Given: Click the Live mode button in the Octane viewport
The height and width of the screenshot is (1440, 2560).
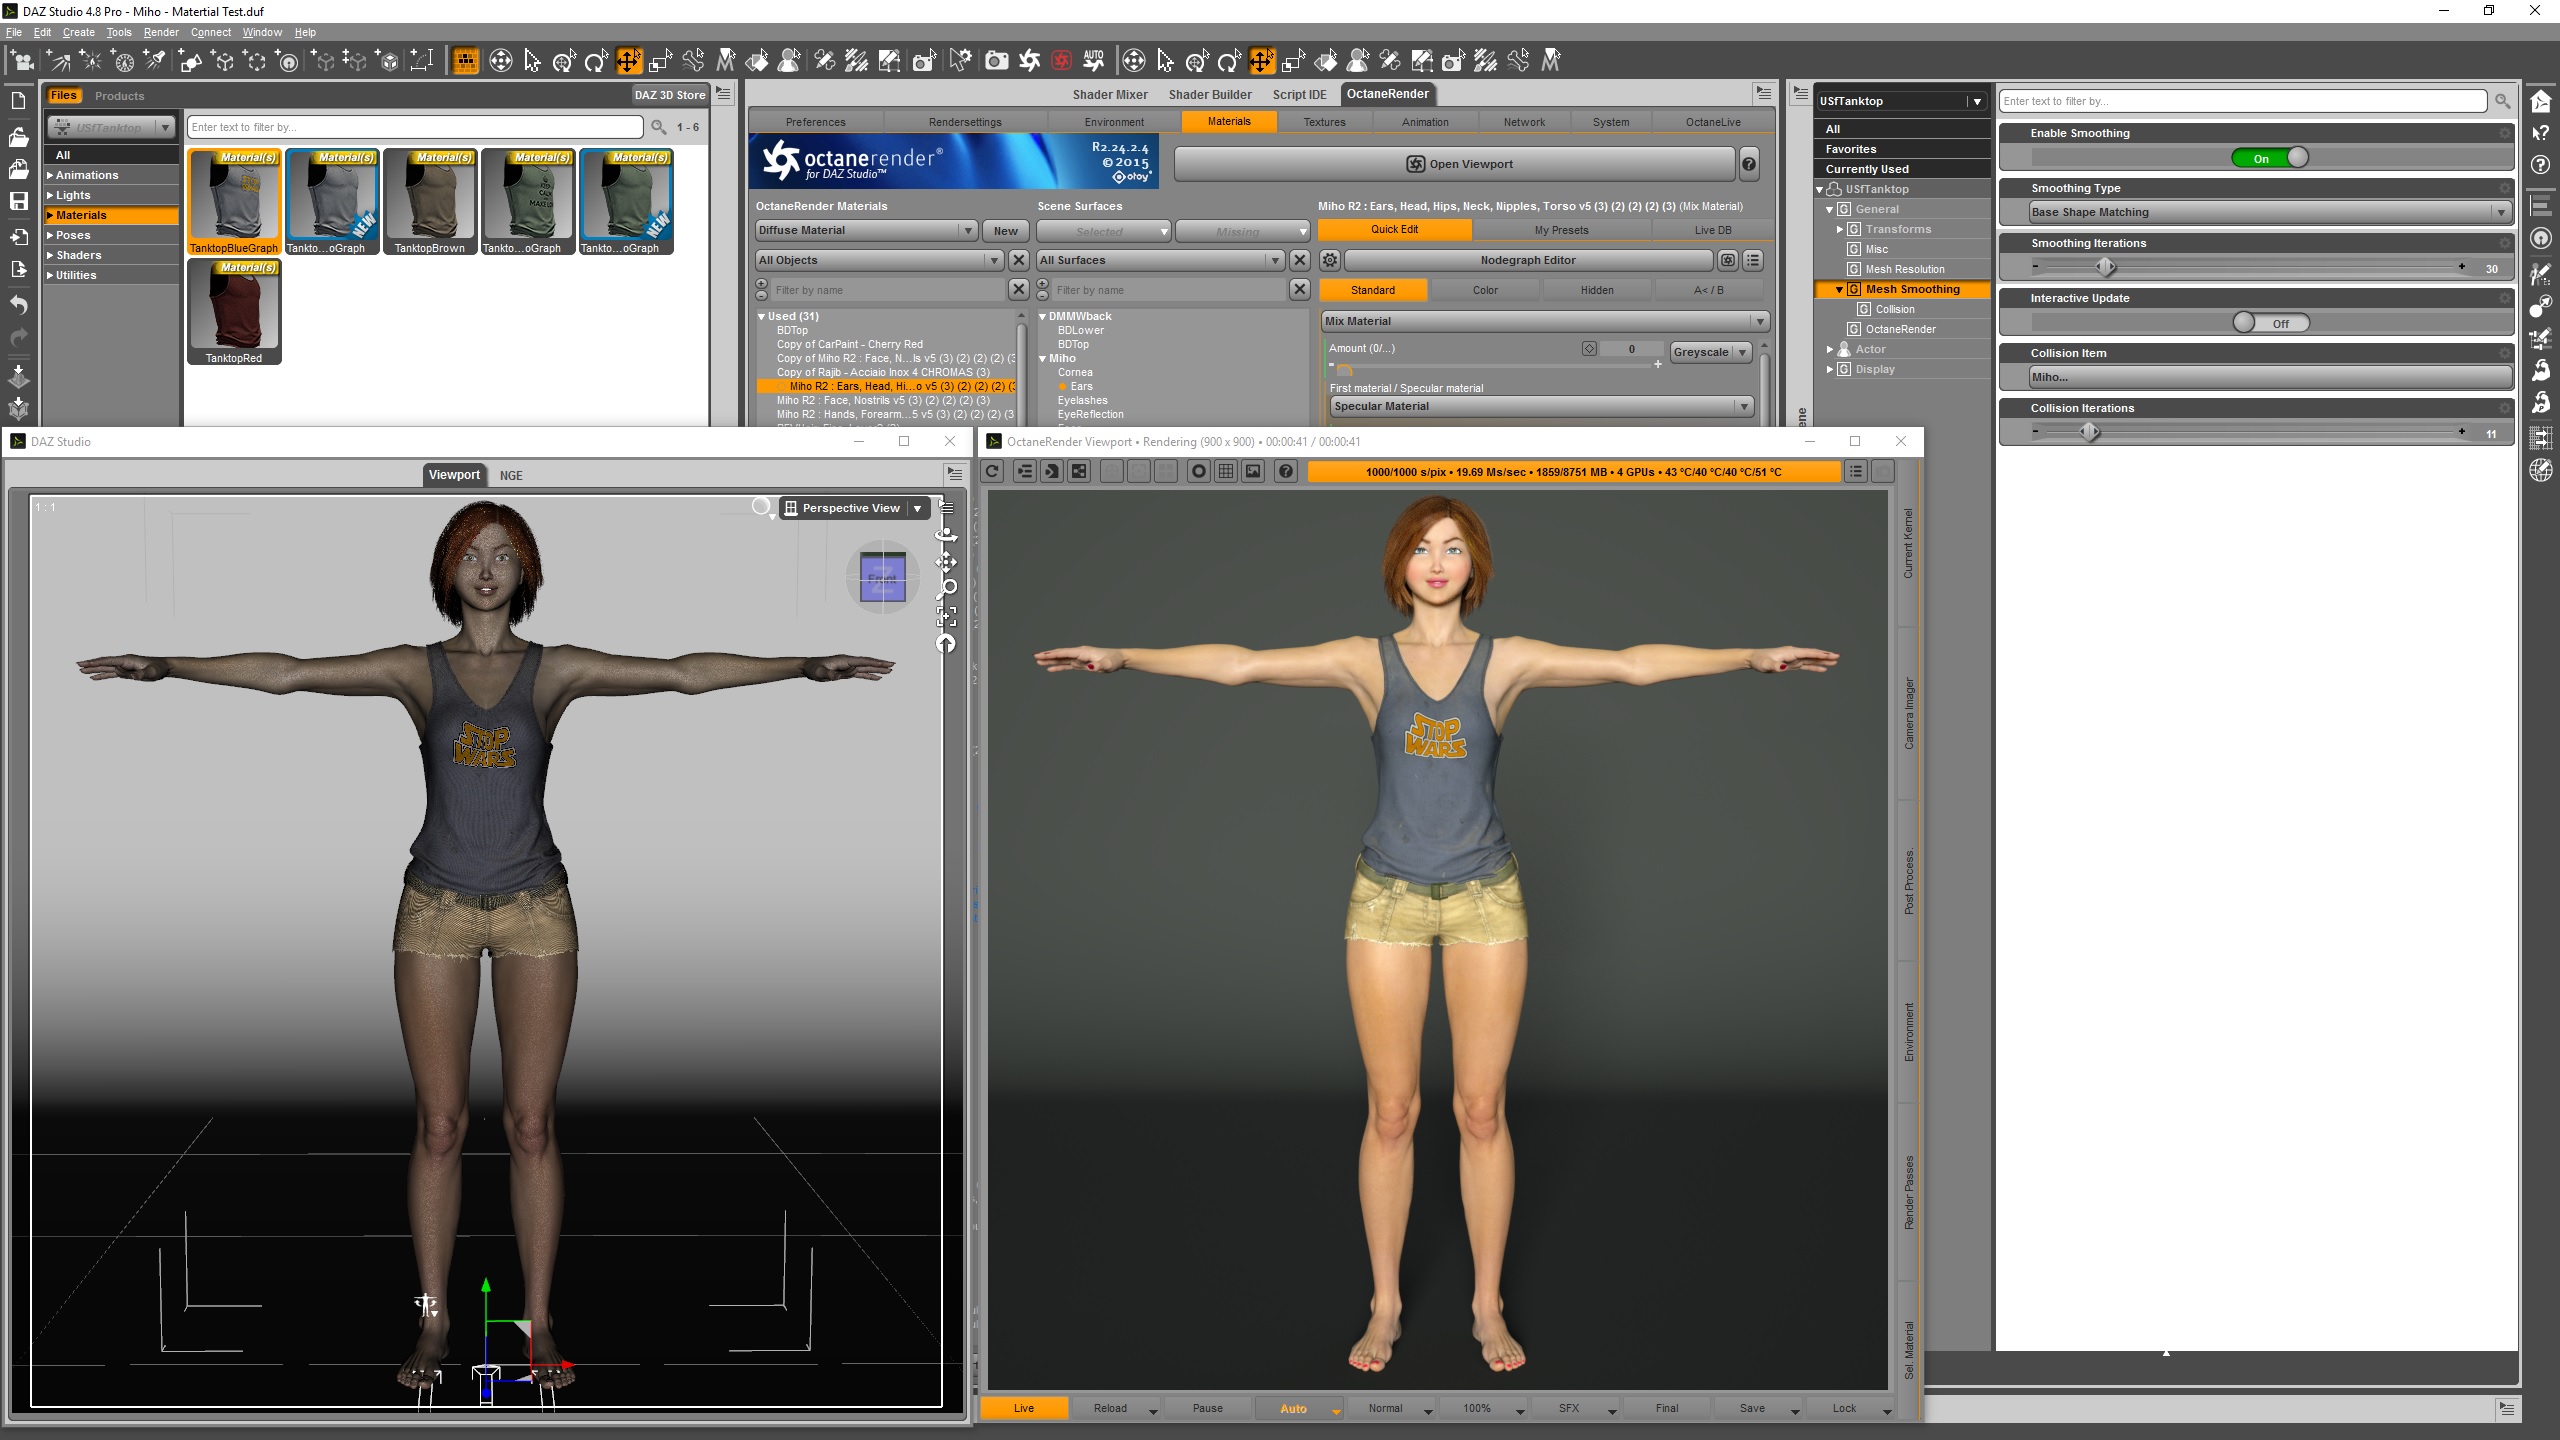Looking at the screenshot, I should 1024,1408.
